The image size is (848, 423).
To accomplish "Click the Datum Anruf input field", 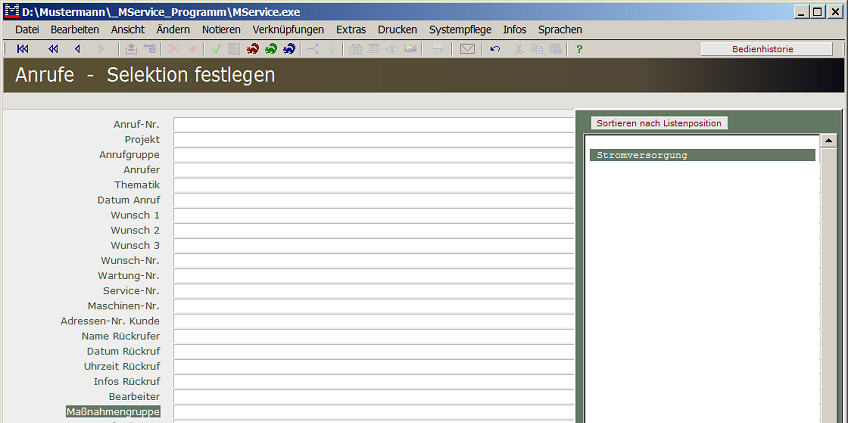I will [374, 200].
